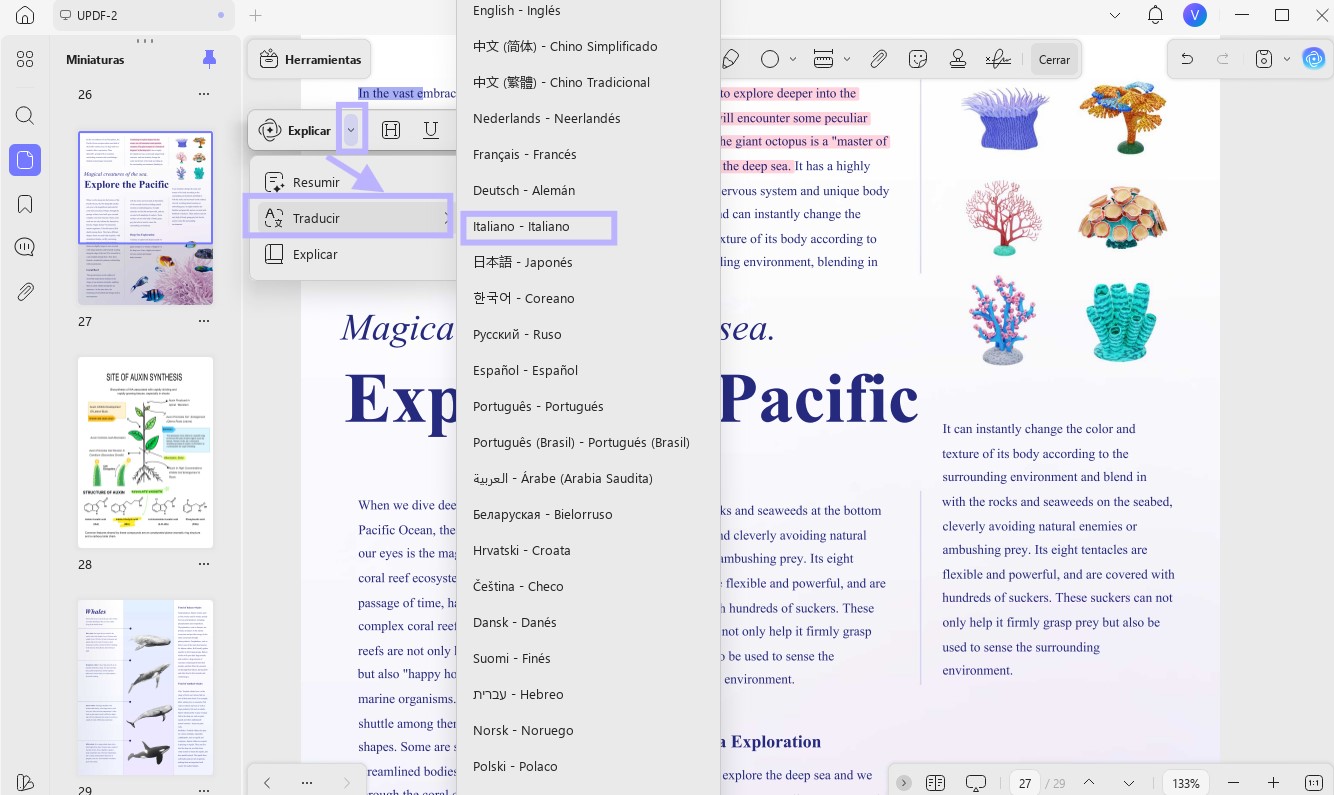
Task: Open the shape tool dropdown chevron
Action: [x=793, y=60]
